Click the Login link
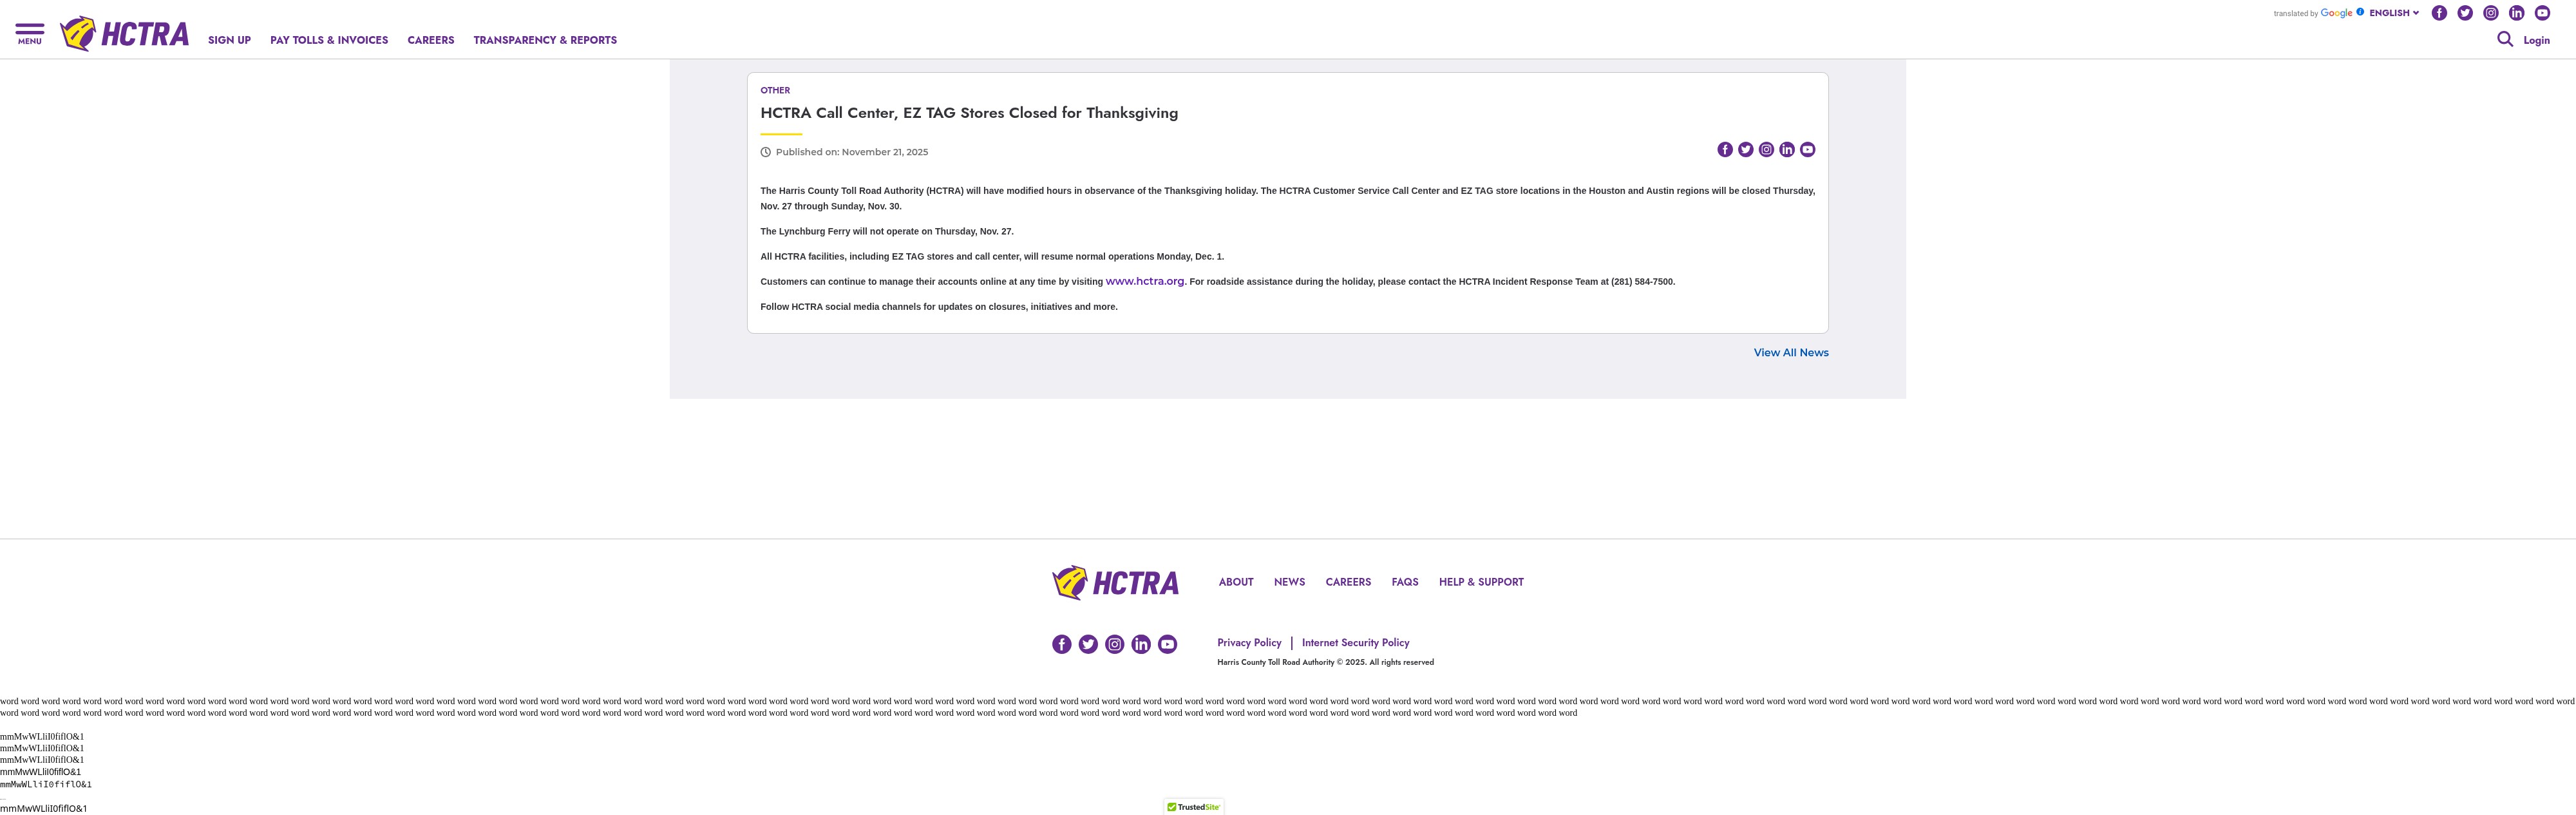2576x815 pixels. point(2536,40)
